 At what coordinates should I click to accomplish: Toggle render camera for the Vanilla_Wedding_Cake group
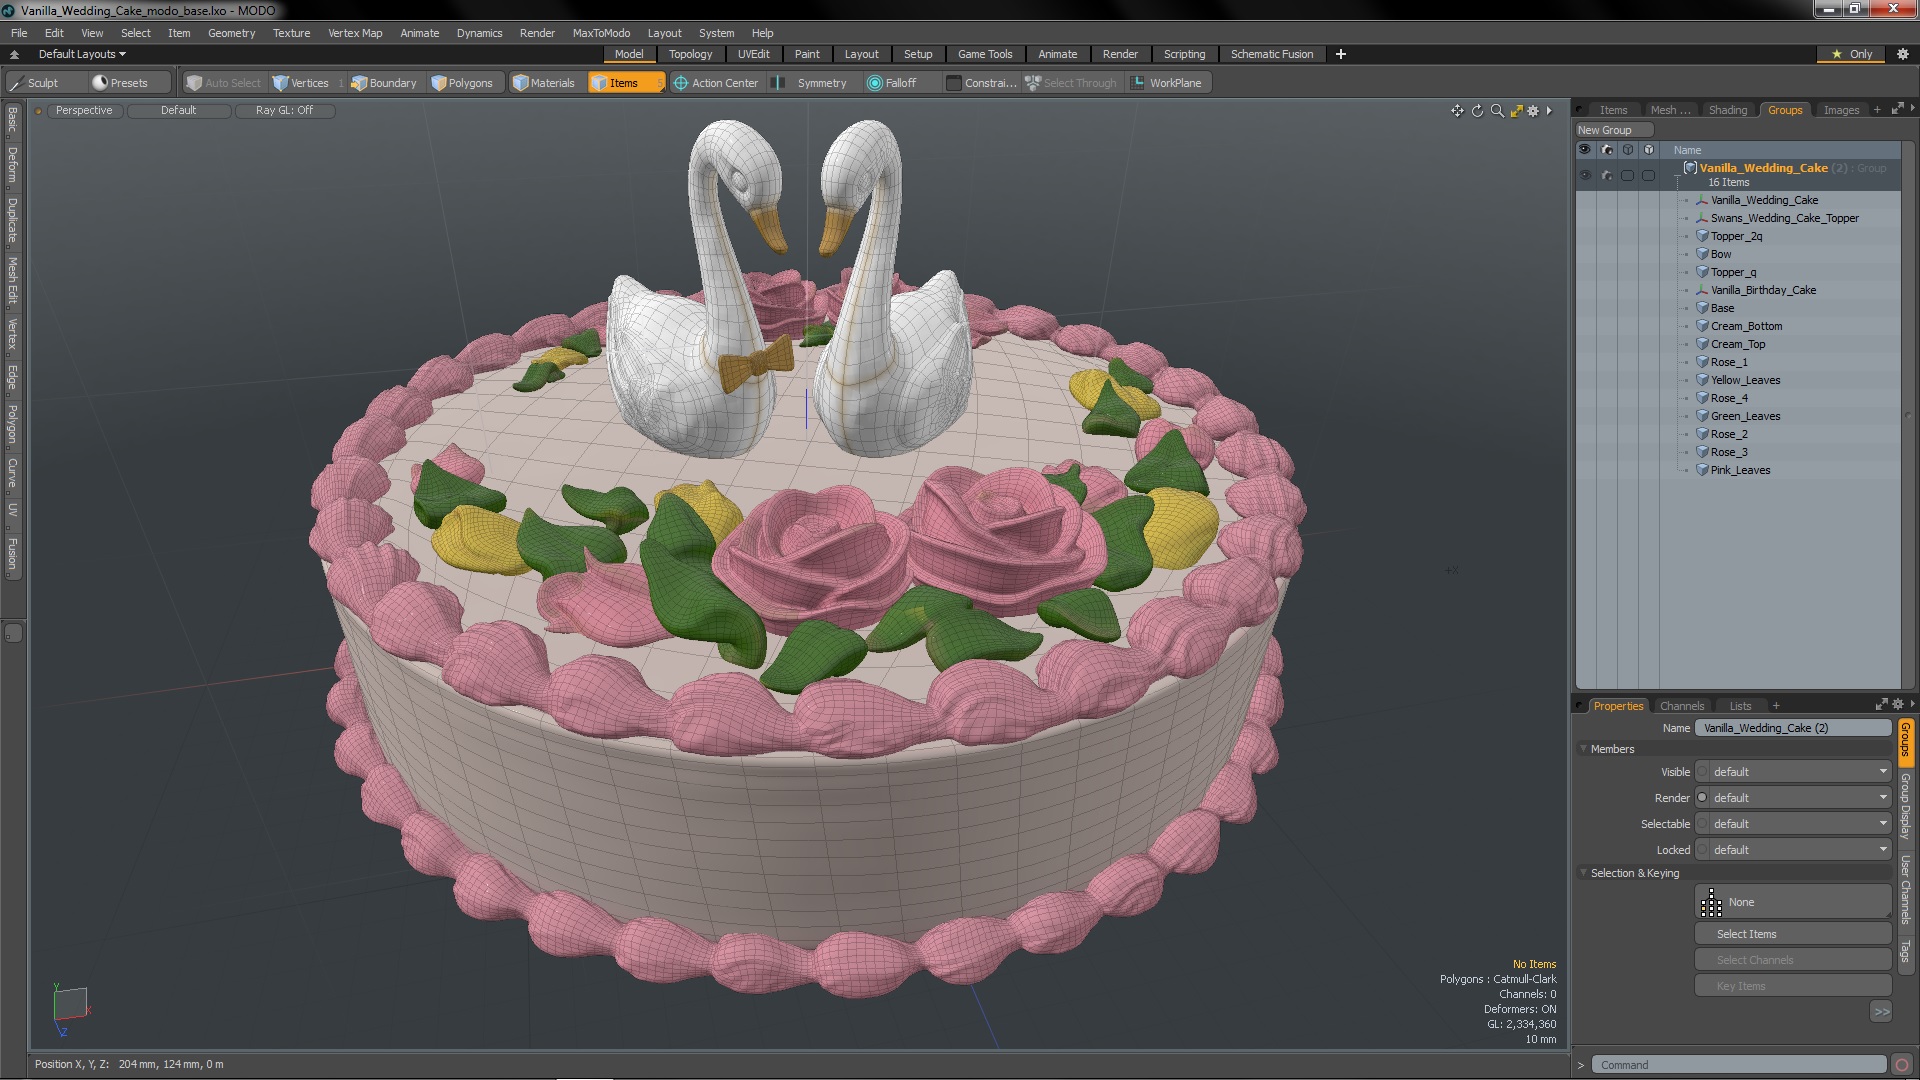pyautogui.click(x=1606, y=175)
